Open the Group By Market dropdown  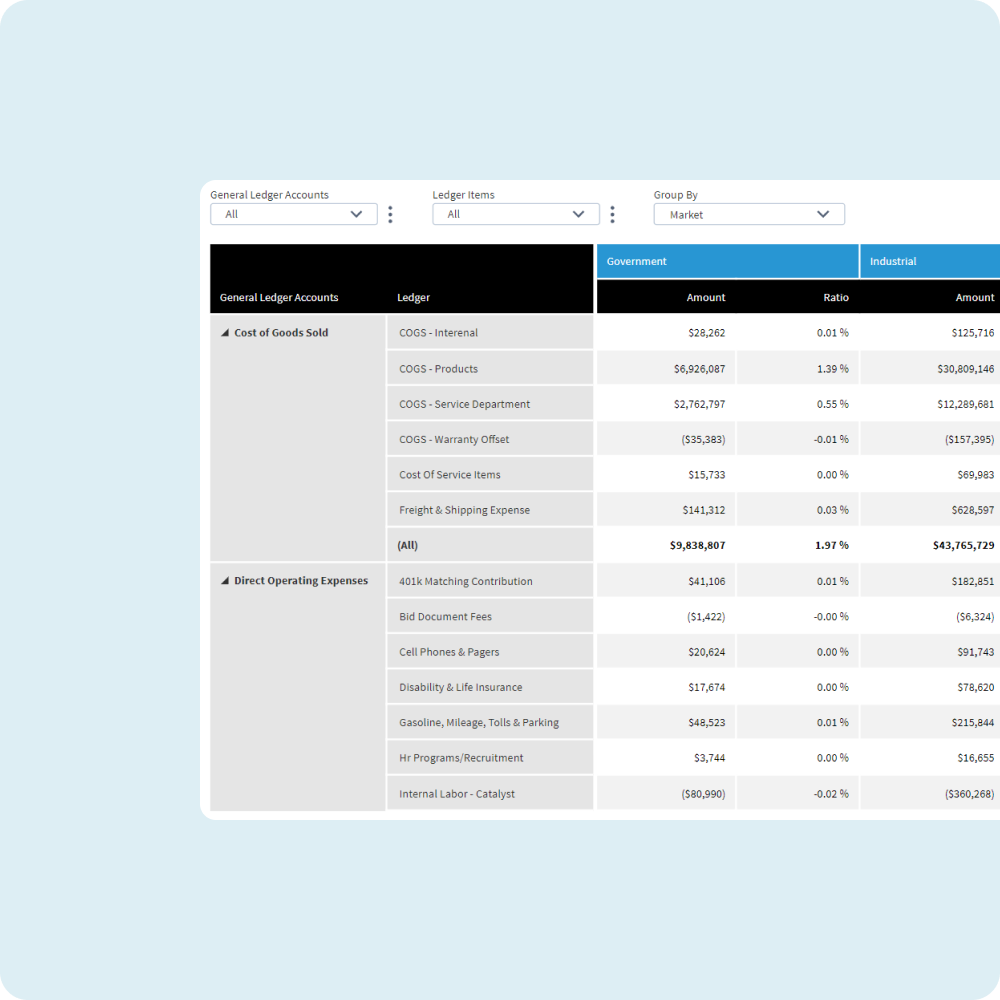tap(749, 214)
